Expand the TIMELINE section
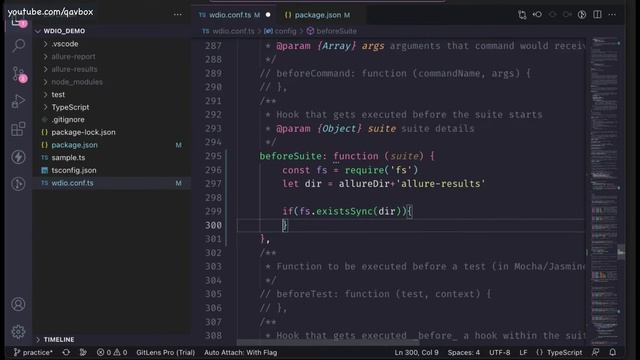The width and height of the screenshot is (640, 360). click(59, 340)
